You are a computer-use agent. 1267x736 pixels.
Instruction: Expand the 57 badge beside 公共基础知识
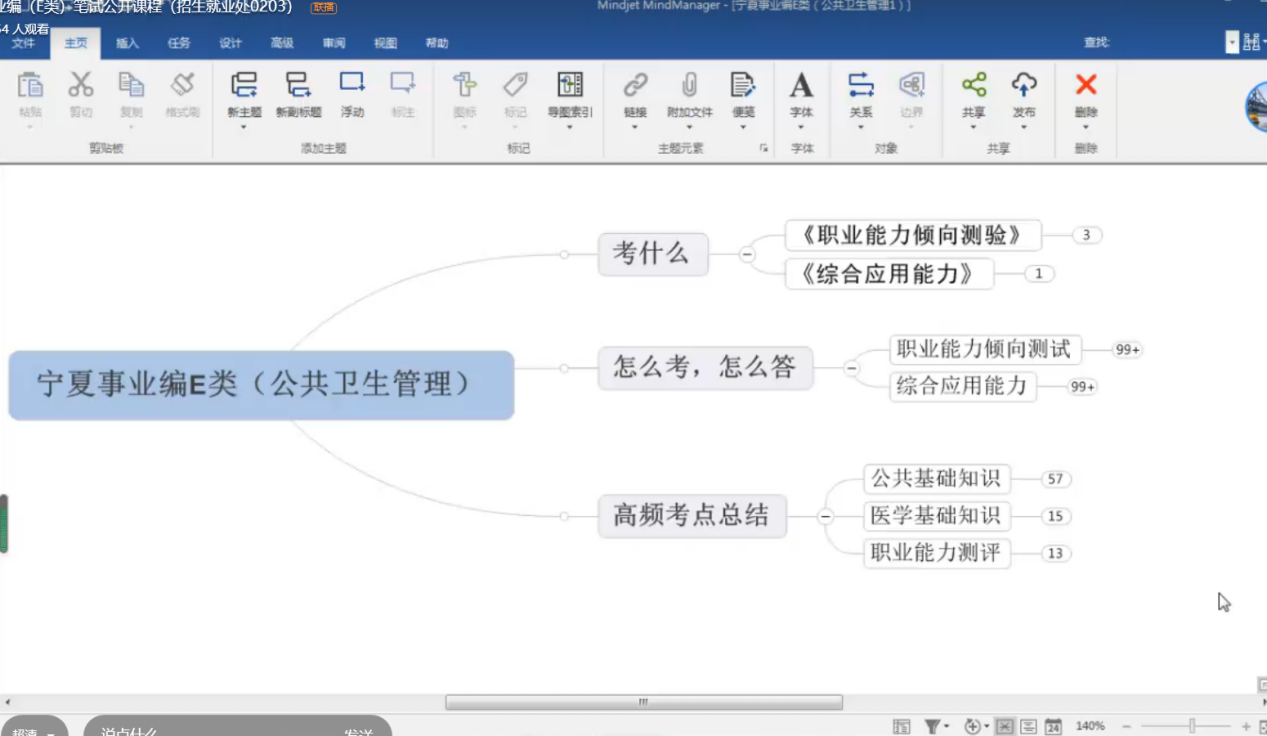(x=1055, y=480)
